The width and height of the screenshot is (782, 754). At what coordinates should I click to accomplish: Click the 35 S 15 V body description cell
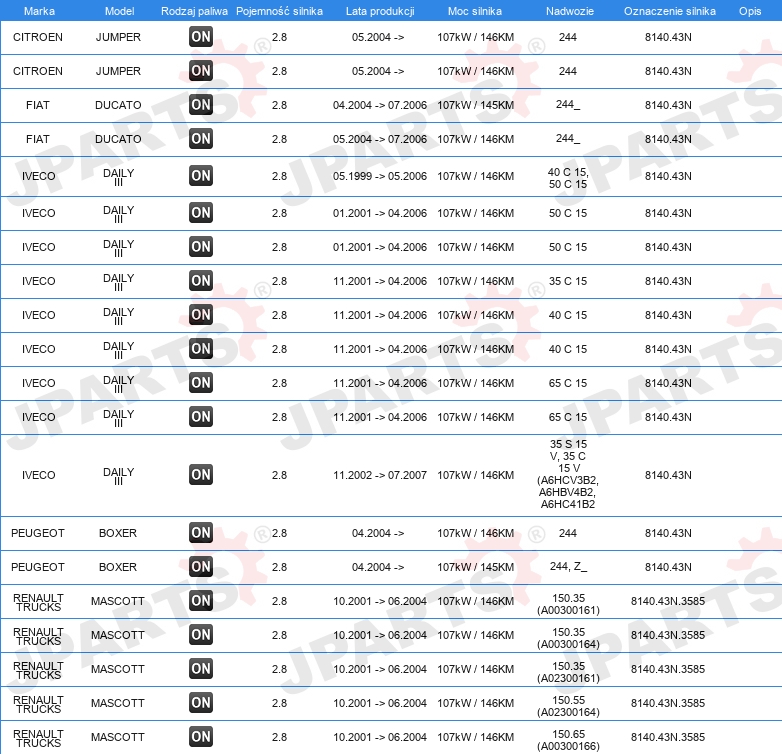(x=568, y=474)
